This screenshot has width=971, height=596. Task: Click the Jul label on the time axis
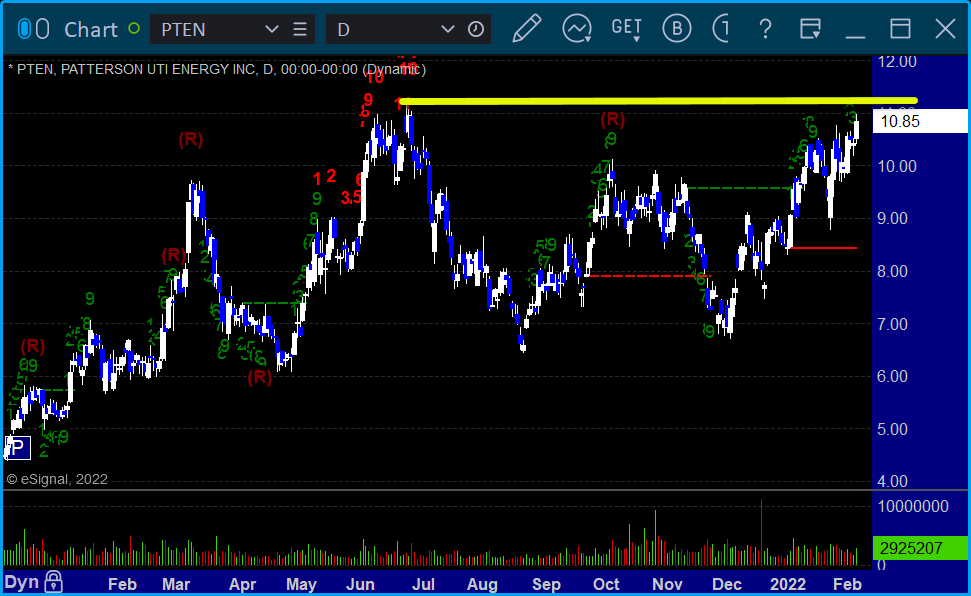click(x=424, y=584)
